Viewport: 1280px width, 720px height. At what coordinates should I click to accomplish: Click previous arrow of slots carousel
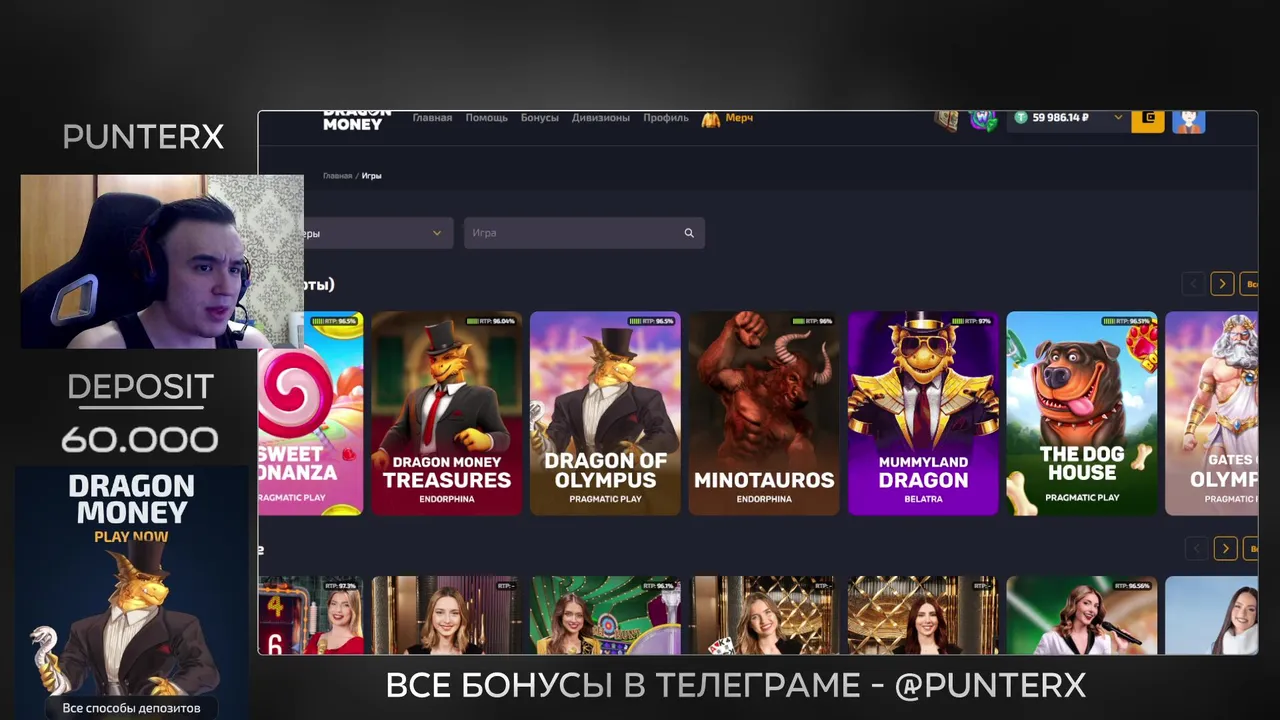click(1193, 284)
